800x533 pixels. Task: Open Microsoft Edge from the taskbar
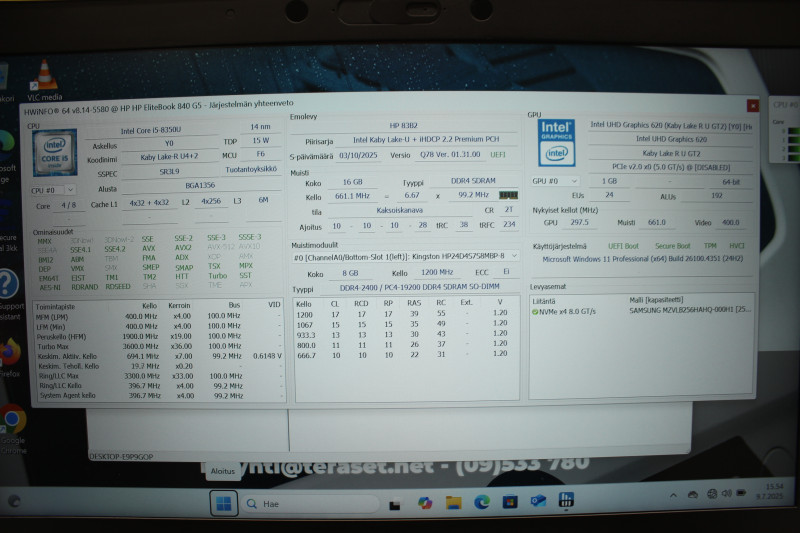pyautogui.click(x=482, y=502)
